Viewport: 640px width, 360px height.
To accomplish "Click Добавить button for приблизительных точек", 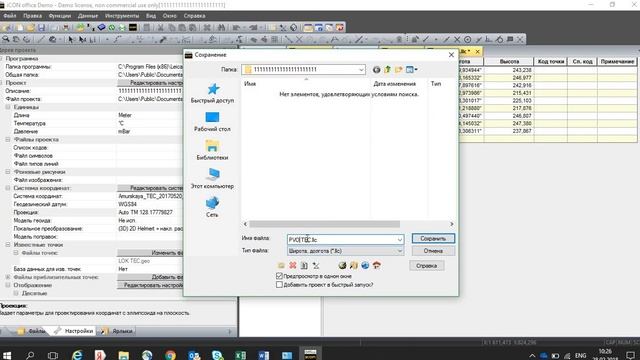I will click(150, 277).
